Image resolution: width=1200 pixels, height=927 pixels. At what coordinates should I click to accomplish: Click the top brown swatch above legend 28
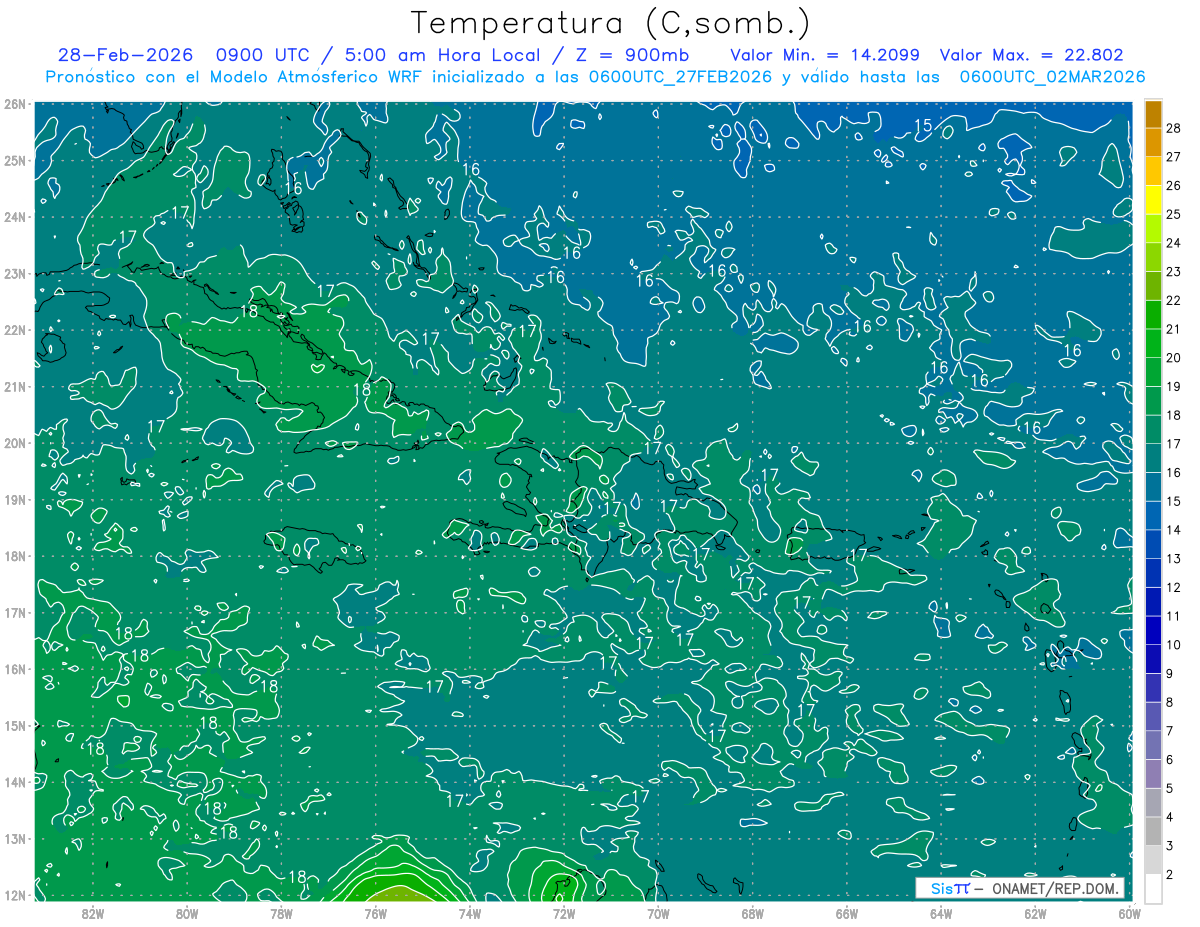[x=1153, y=114]
